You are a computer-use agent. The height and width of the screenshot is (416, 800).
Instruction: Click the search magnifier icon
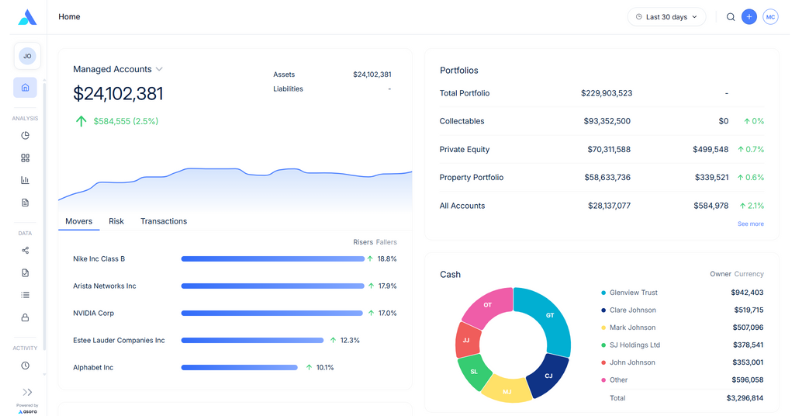coord(731,17)
